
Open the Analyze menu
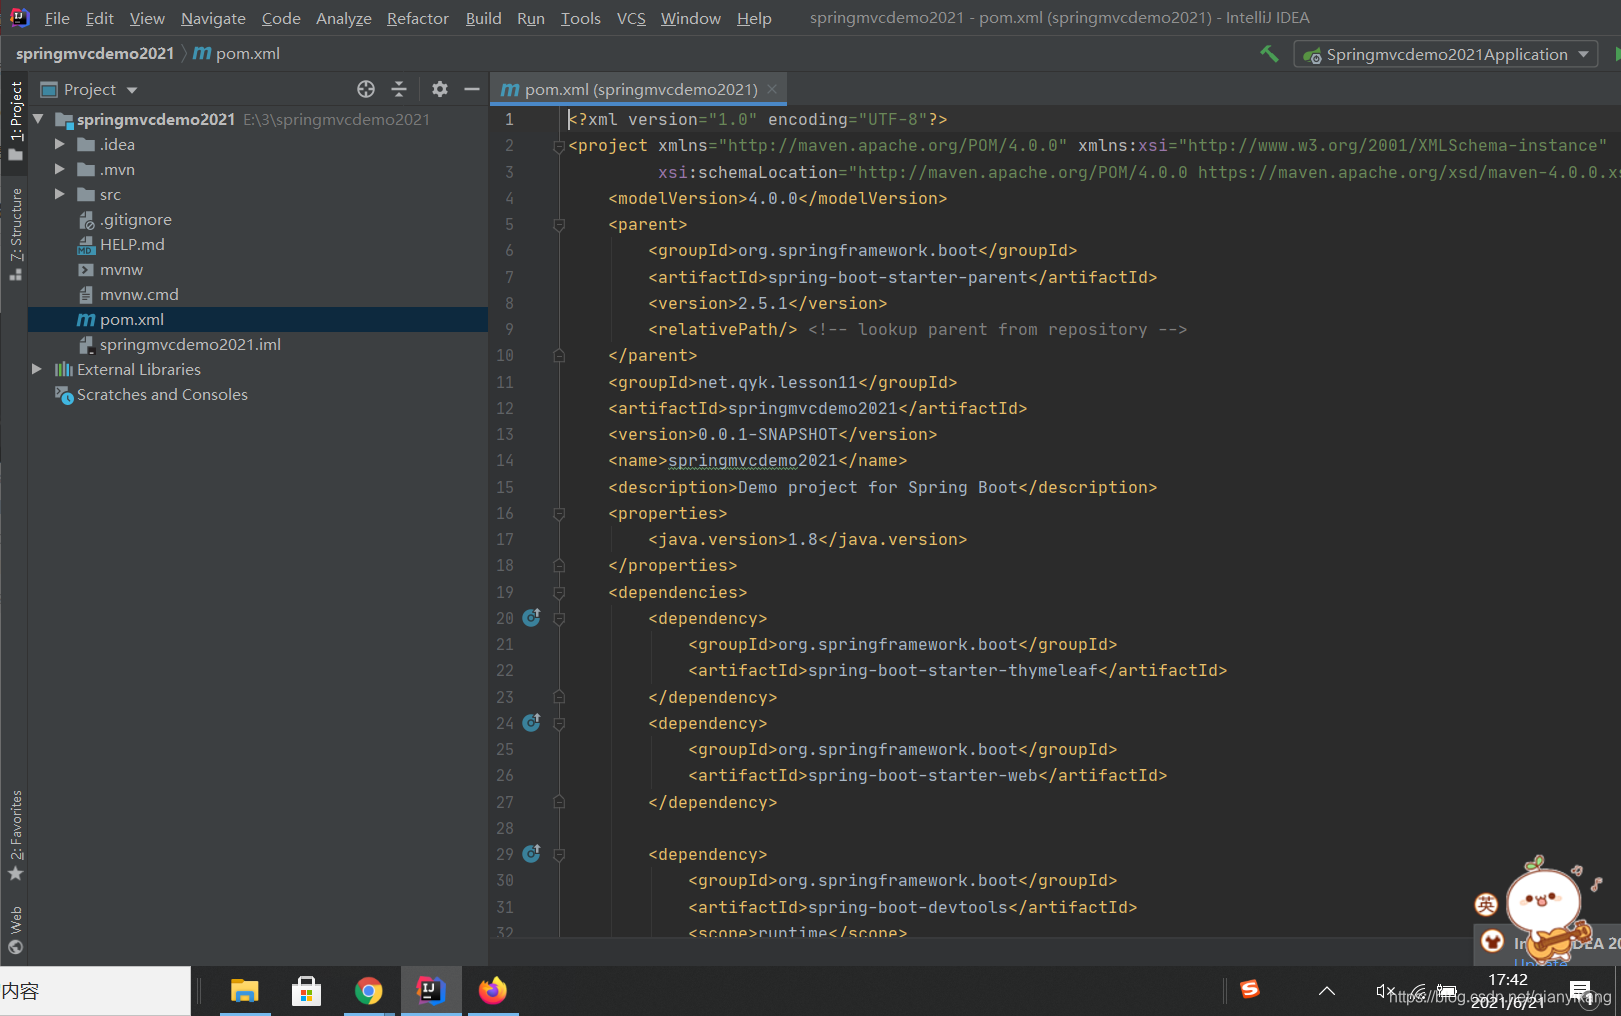click(x=343, y=18)
